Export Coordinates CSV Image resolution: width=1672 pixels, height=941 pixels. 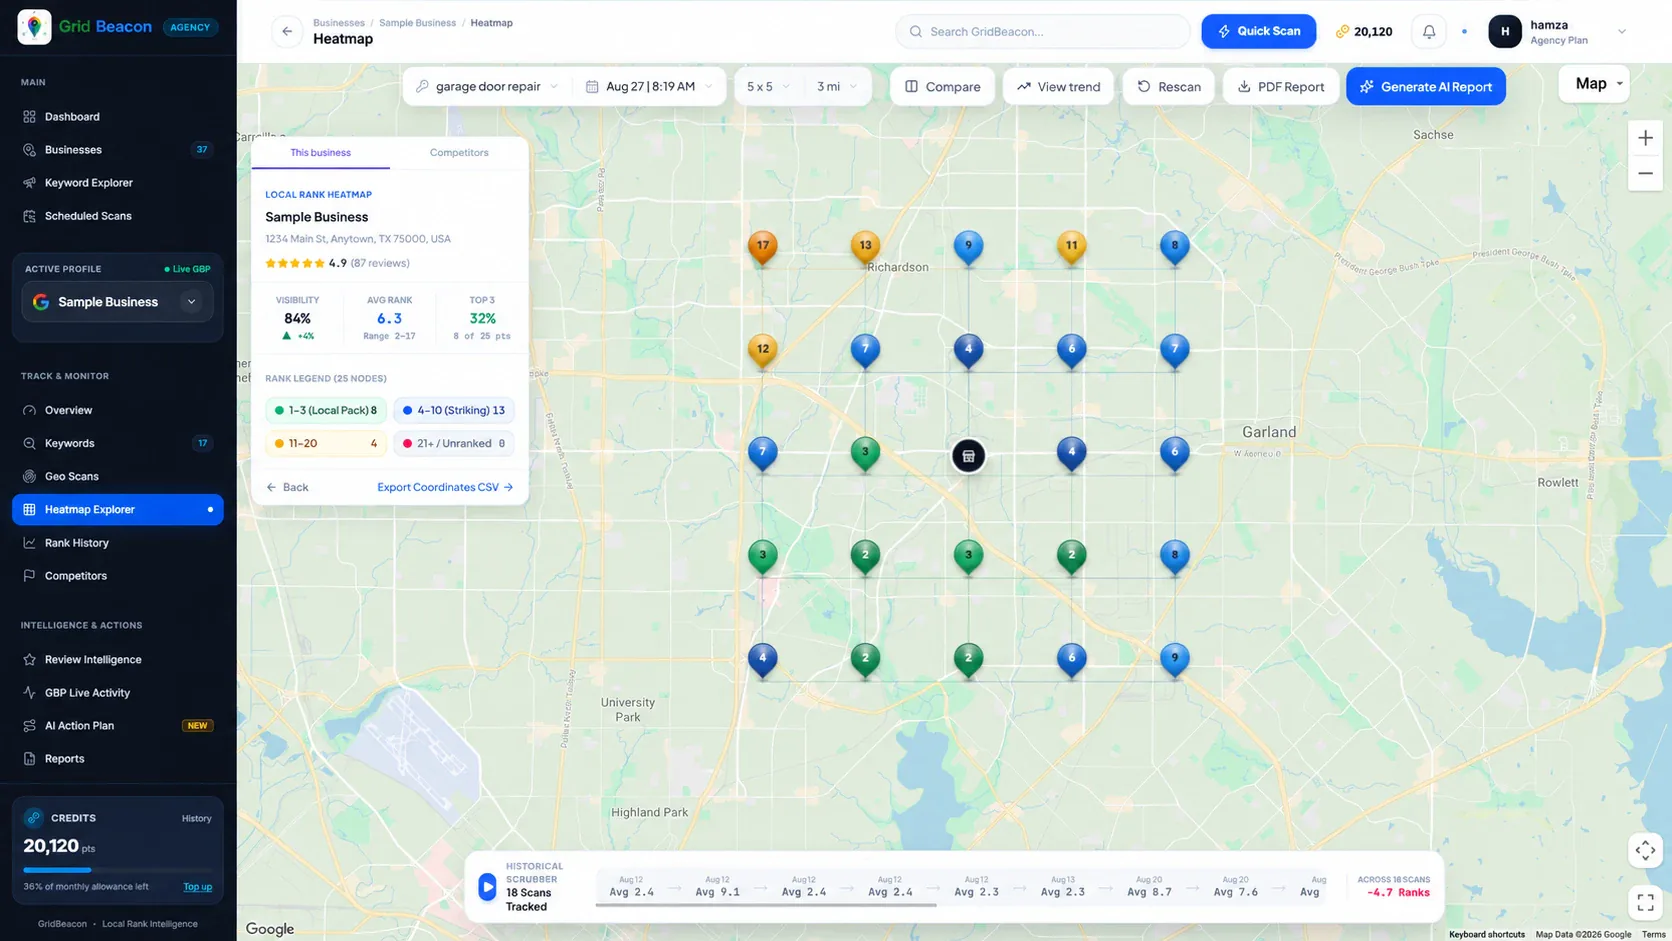click(445, 487)
